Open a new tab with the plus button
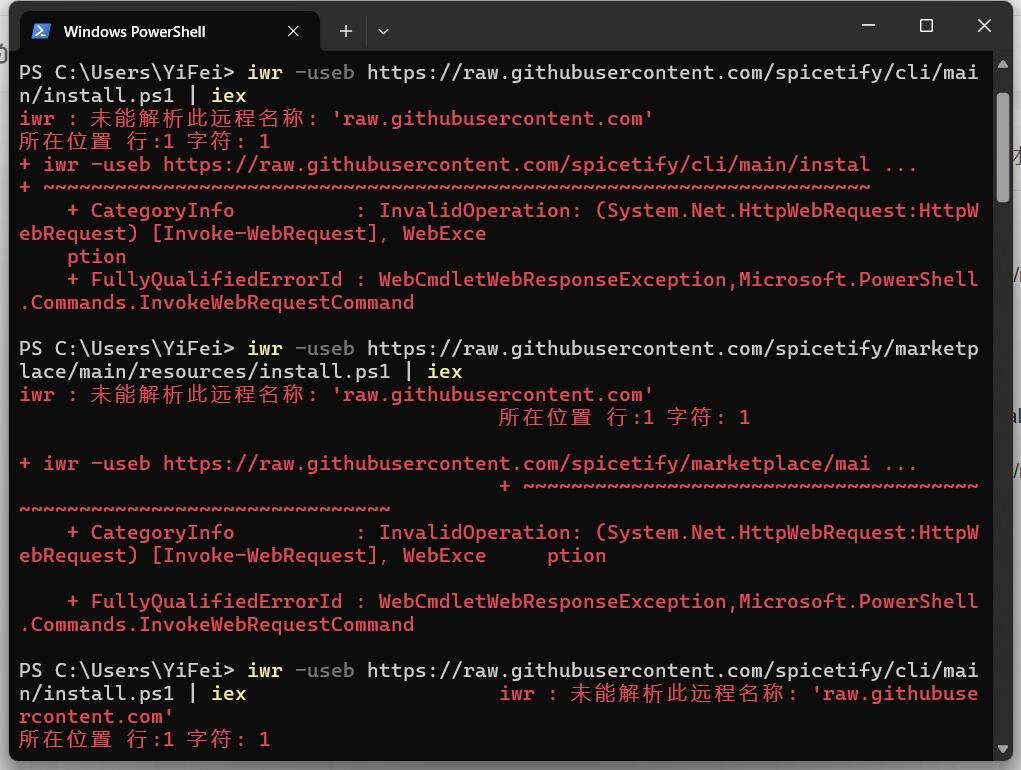 (346, 31)
